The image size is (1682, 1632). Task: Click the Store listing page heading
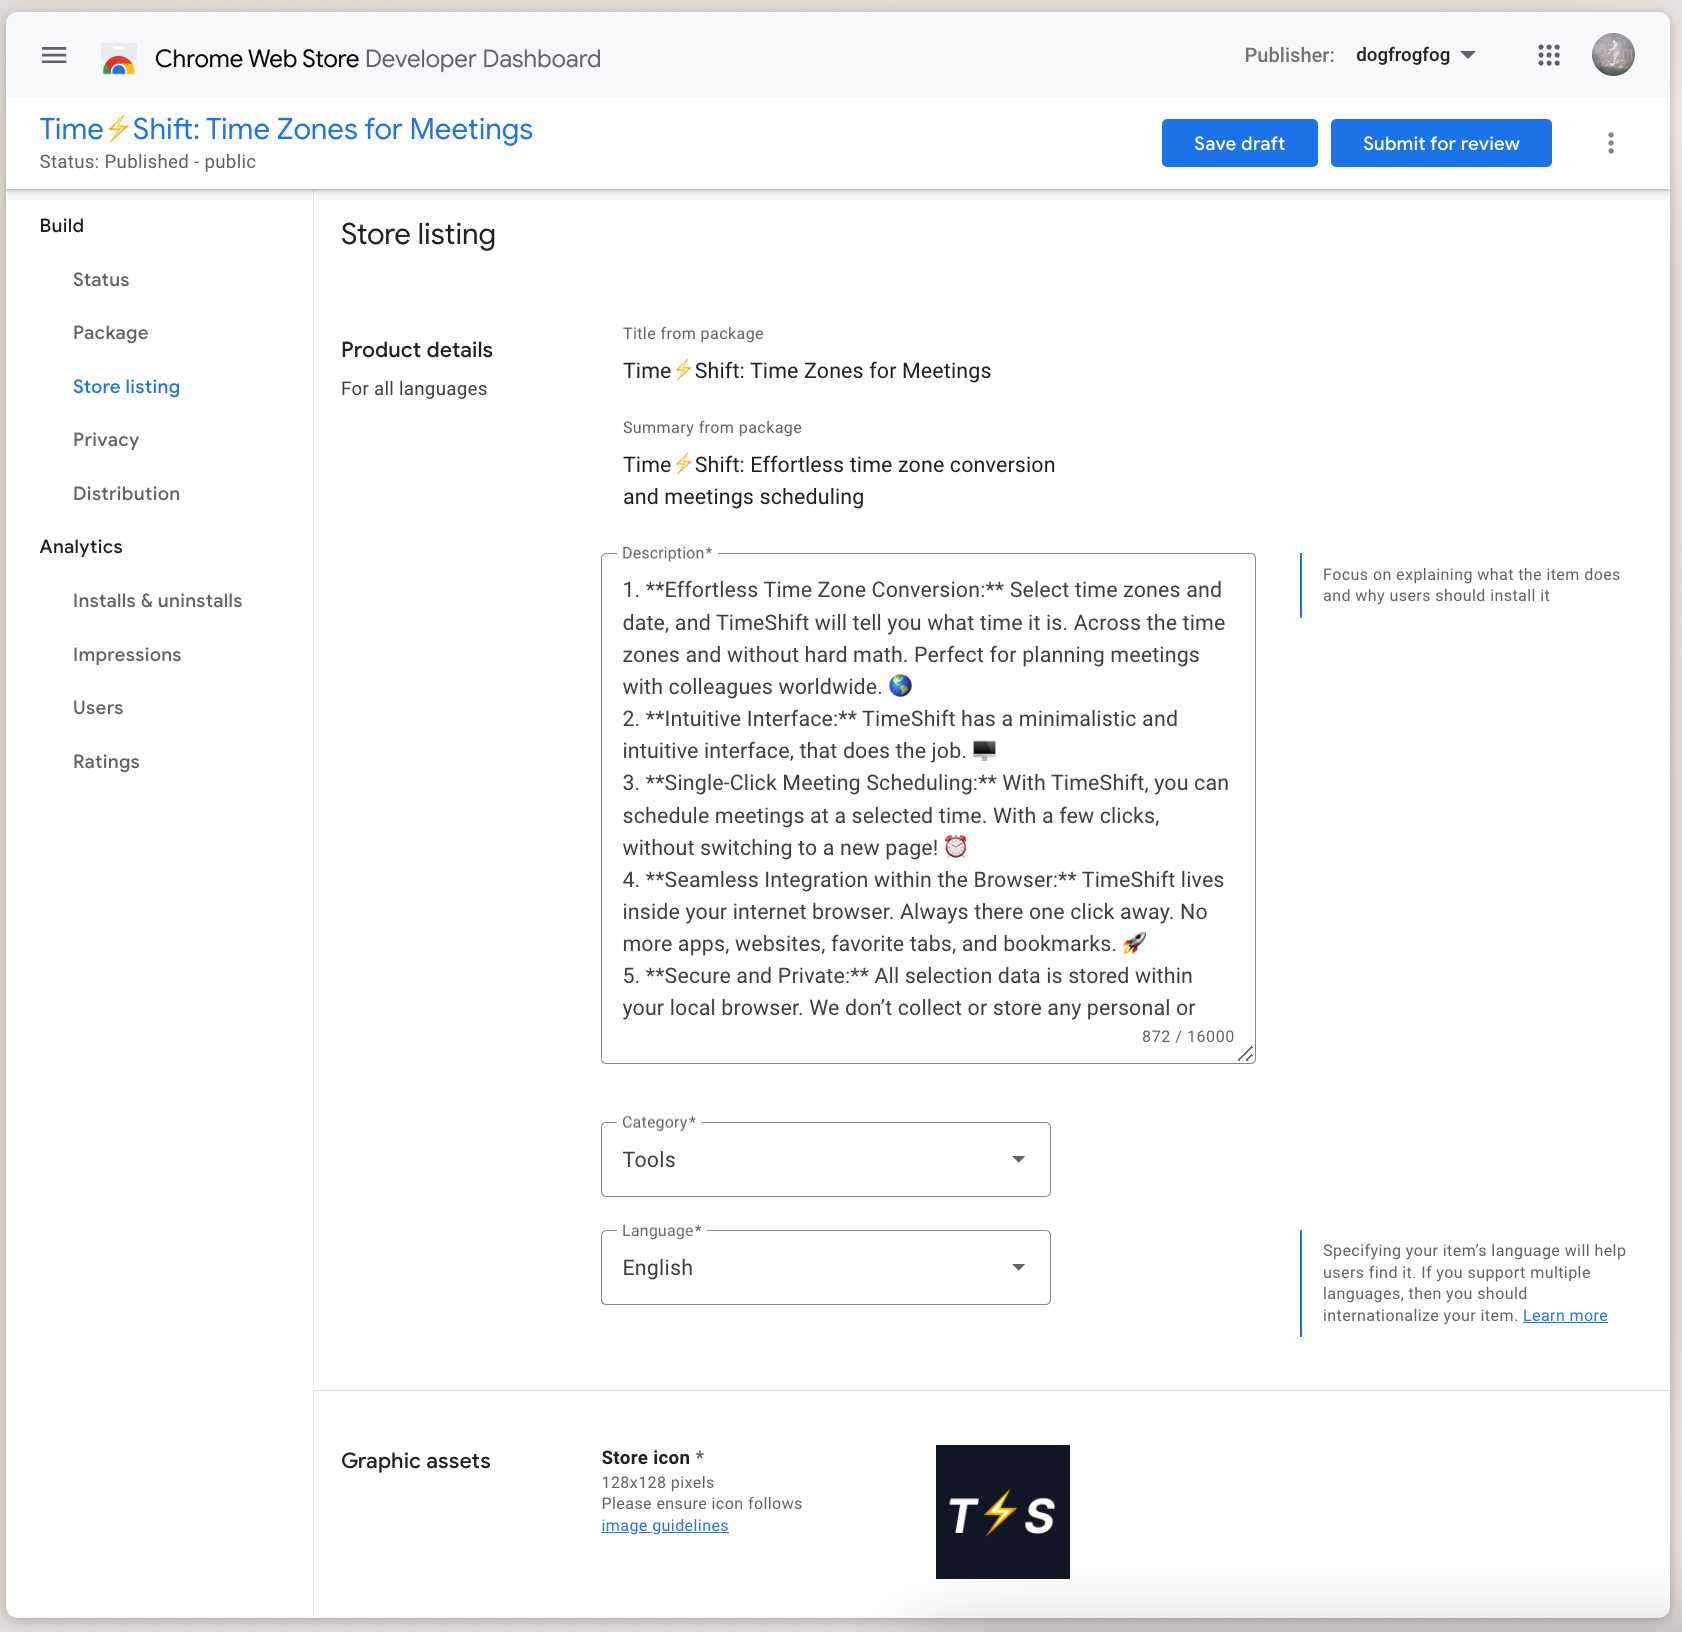point(418,234)
